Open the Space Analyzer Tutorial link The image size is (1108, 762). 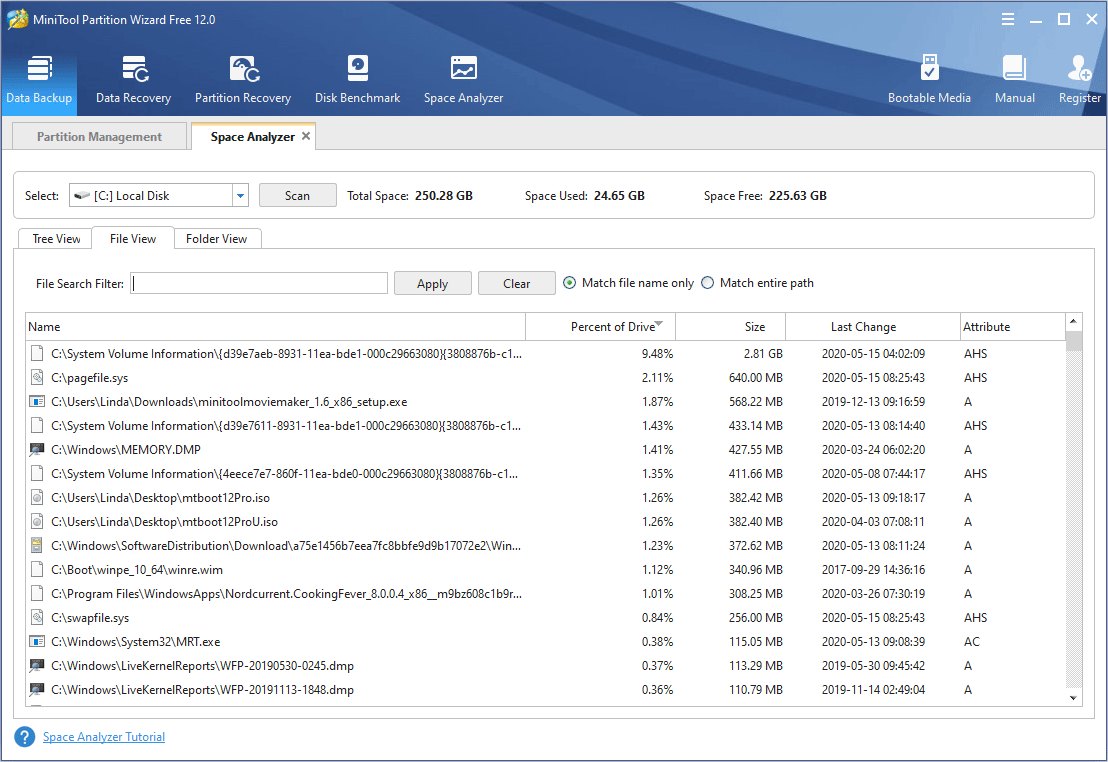click(104, 737)
